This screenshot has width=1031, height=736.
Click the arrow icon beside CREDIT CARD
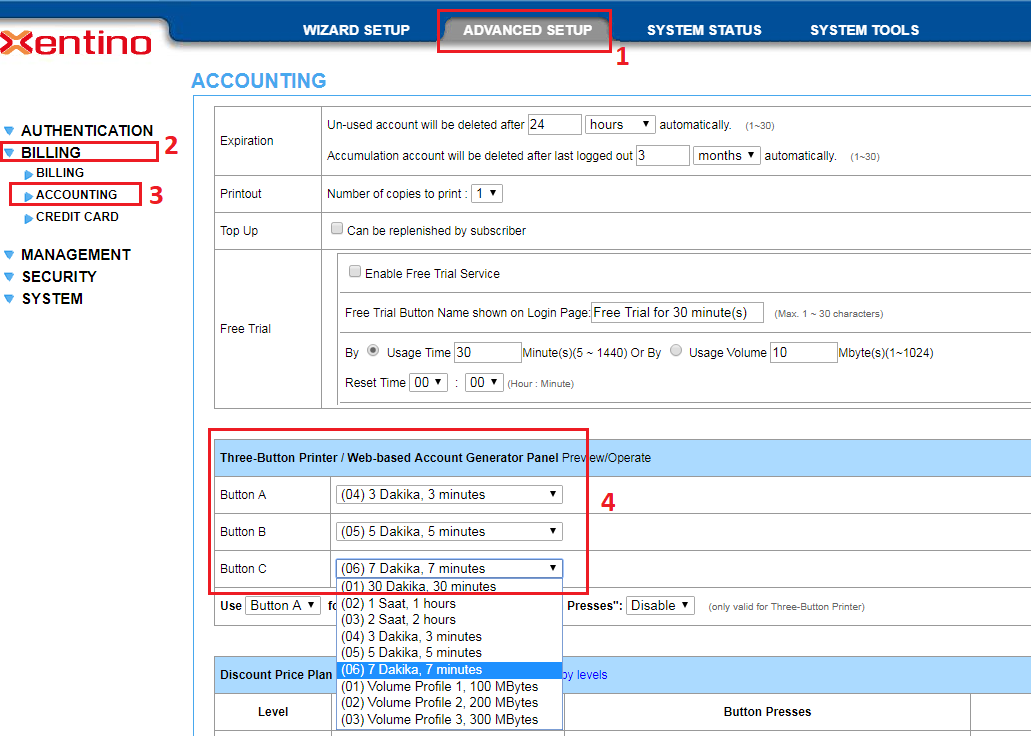[x=28, y=218]
